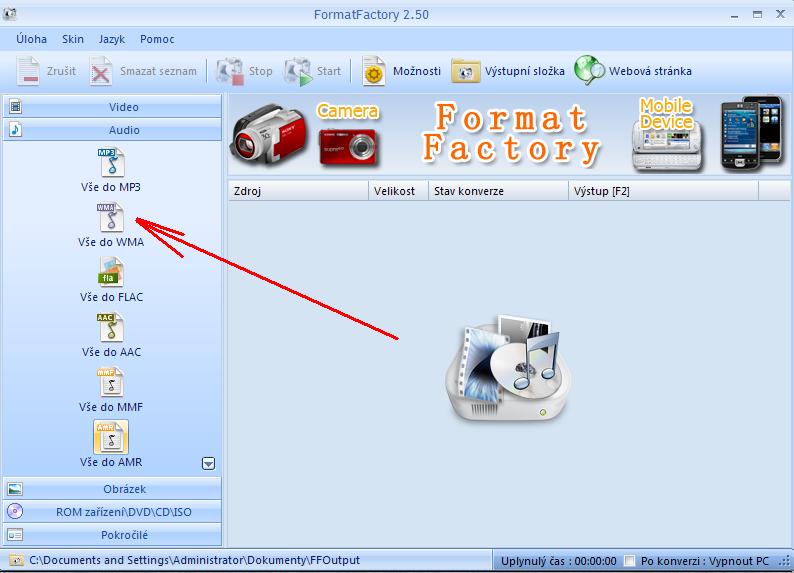Image resolution: width=794 pixels, height=573 pixels.
Task: Click the Audio music note icon
Action: pos(16,130)
